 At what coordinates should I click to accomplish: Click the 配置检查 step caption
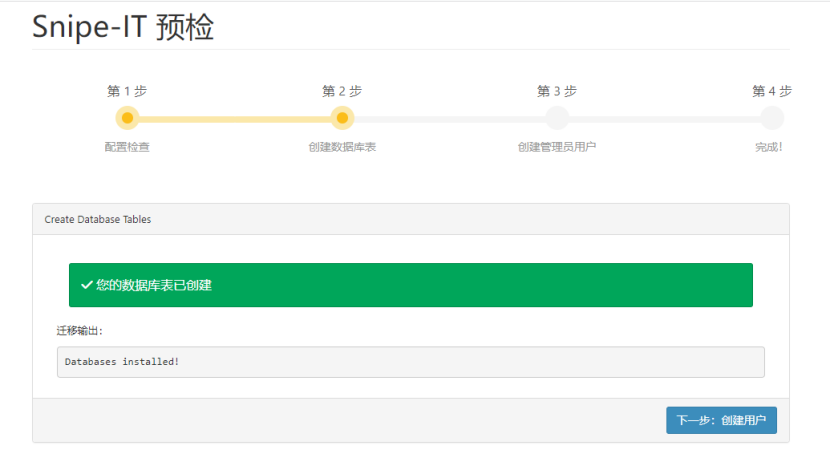tap(127, 147)
